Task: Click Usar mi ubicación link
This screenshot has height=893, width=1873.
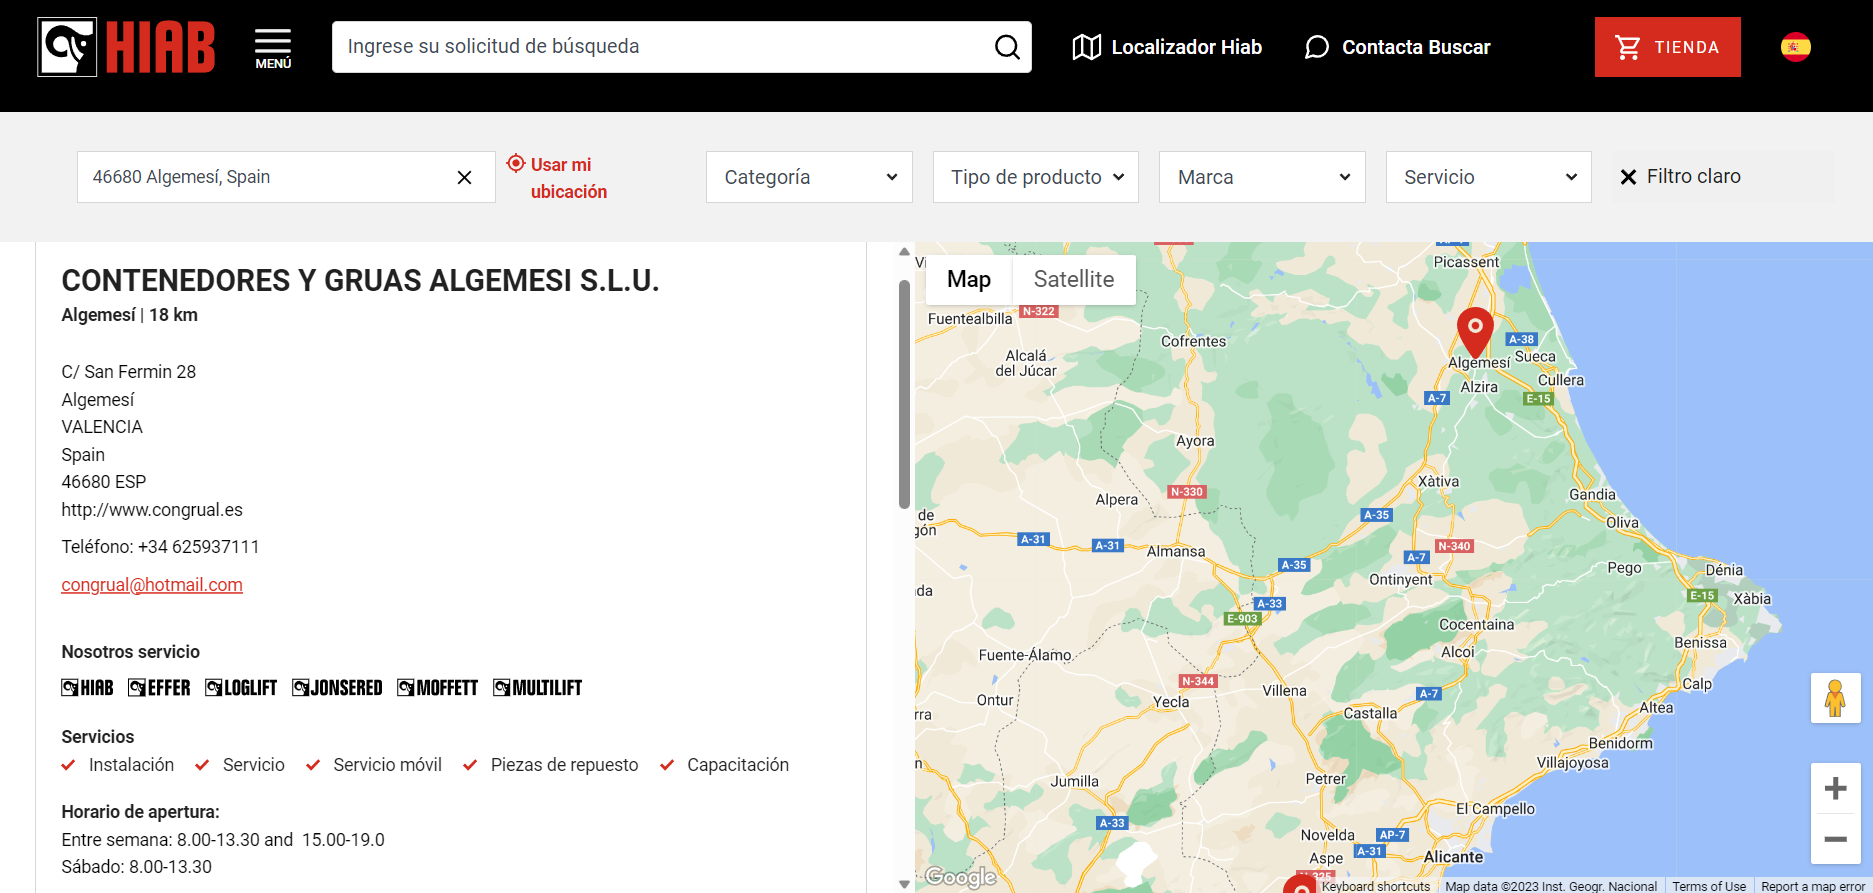Action: point(568,178)
